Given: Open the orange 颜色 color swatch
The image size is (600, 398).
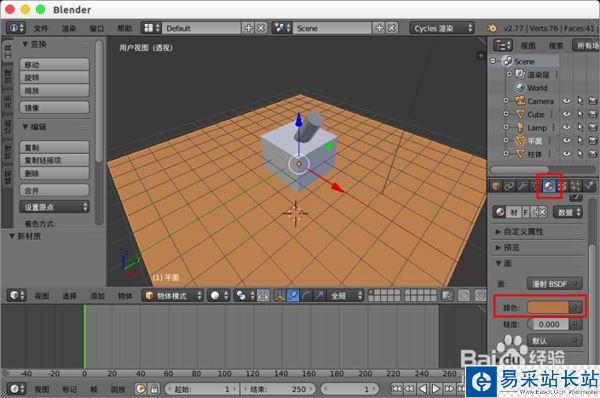Looking at the screenshot, I should point(548,307).
